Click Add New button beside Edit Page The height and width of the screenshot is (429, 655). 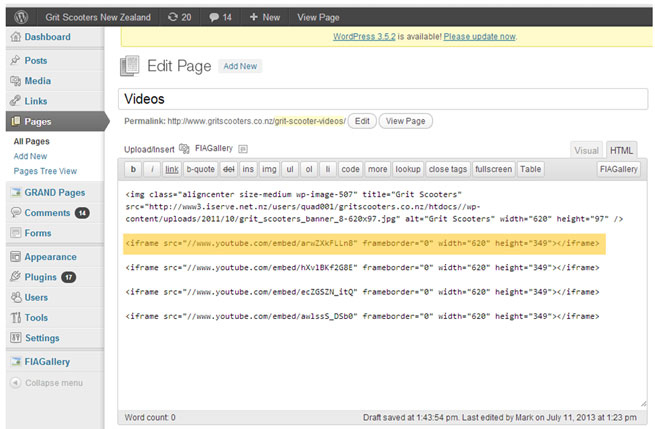tap(240, 66)
